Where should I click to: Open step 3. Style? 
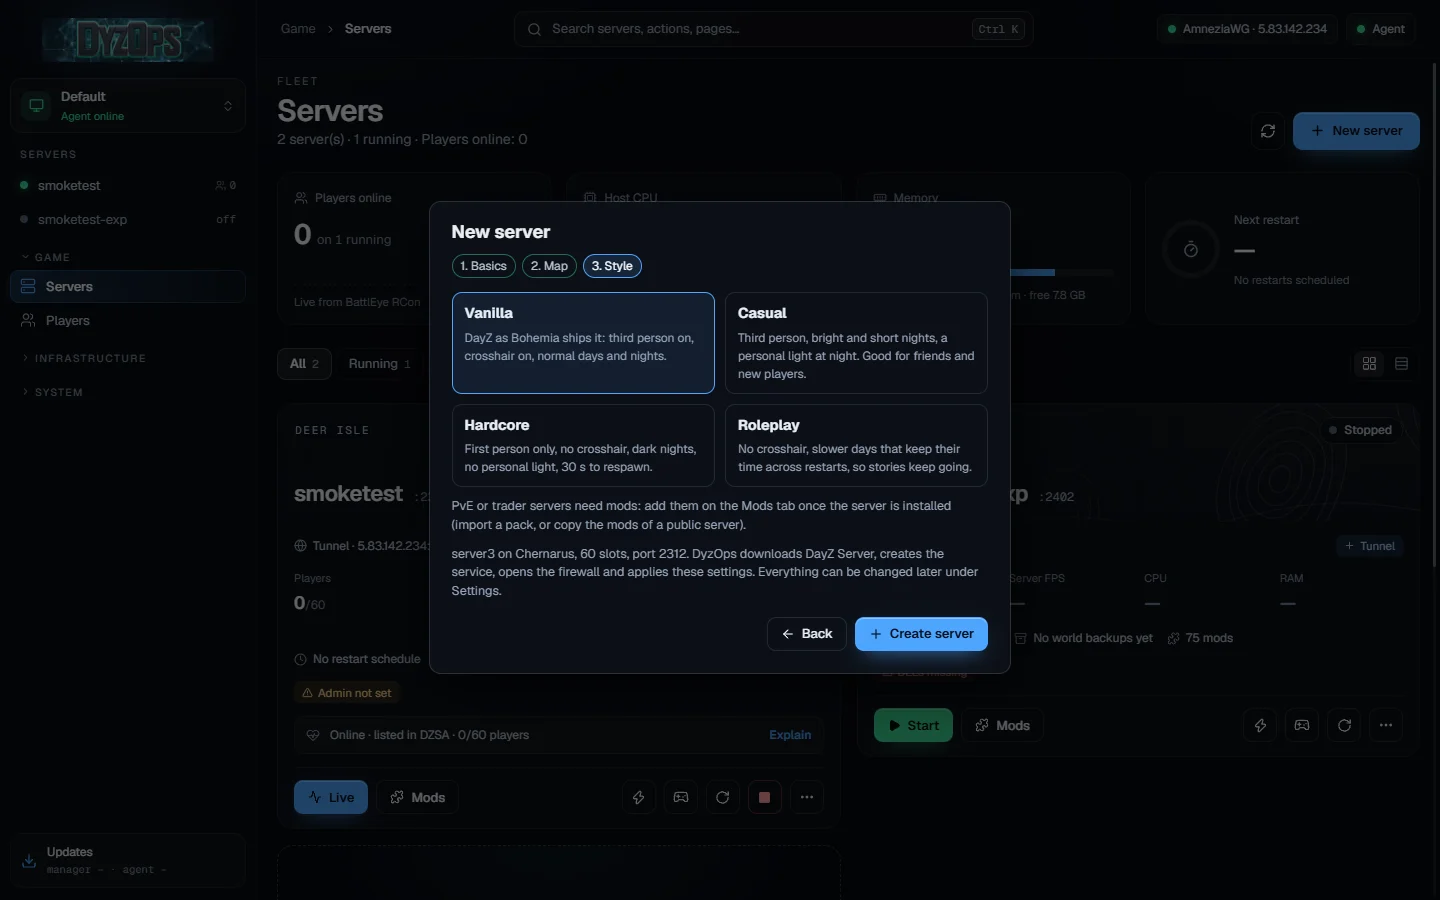[612, 266]
